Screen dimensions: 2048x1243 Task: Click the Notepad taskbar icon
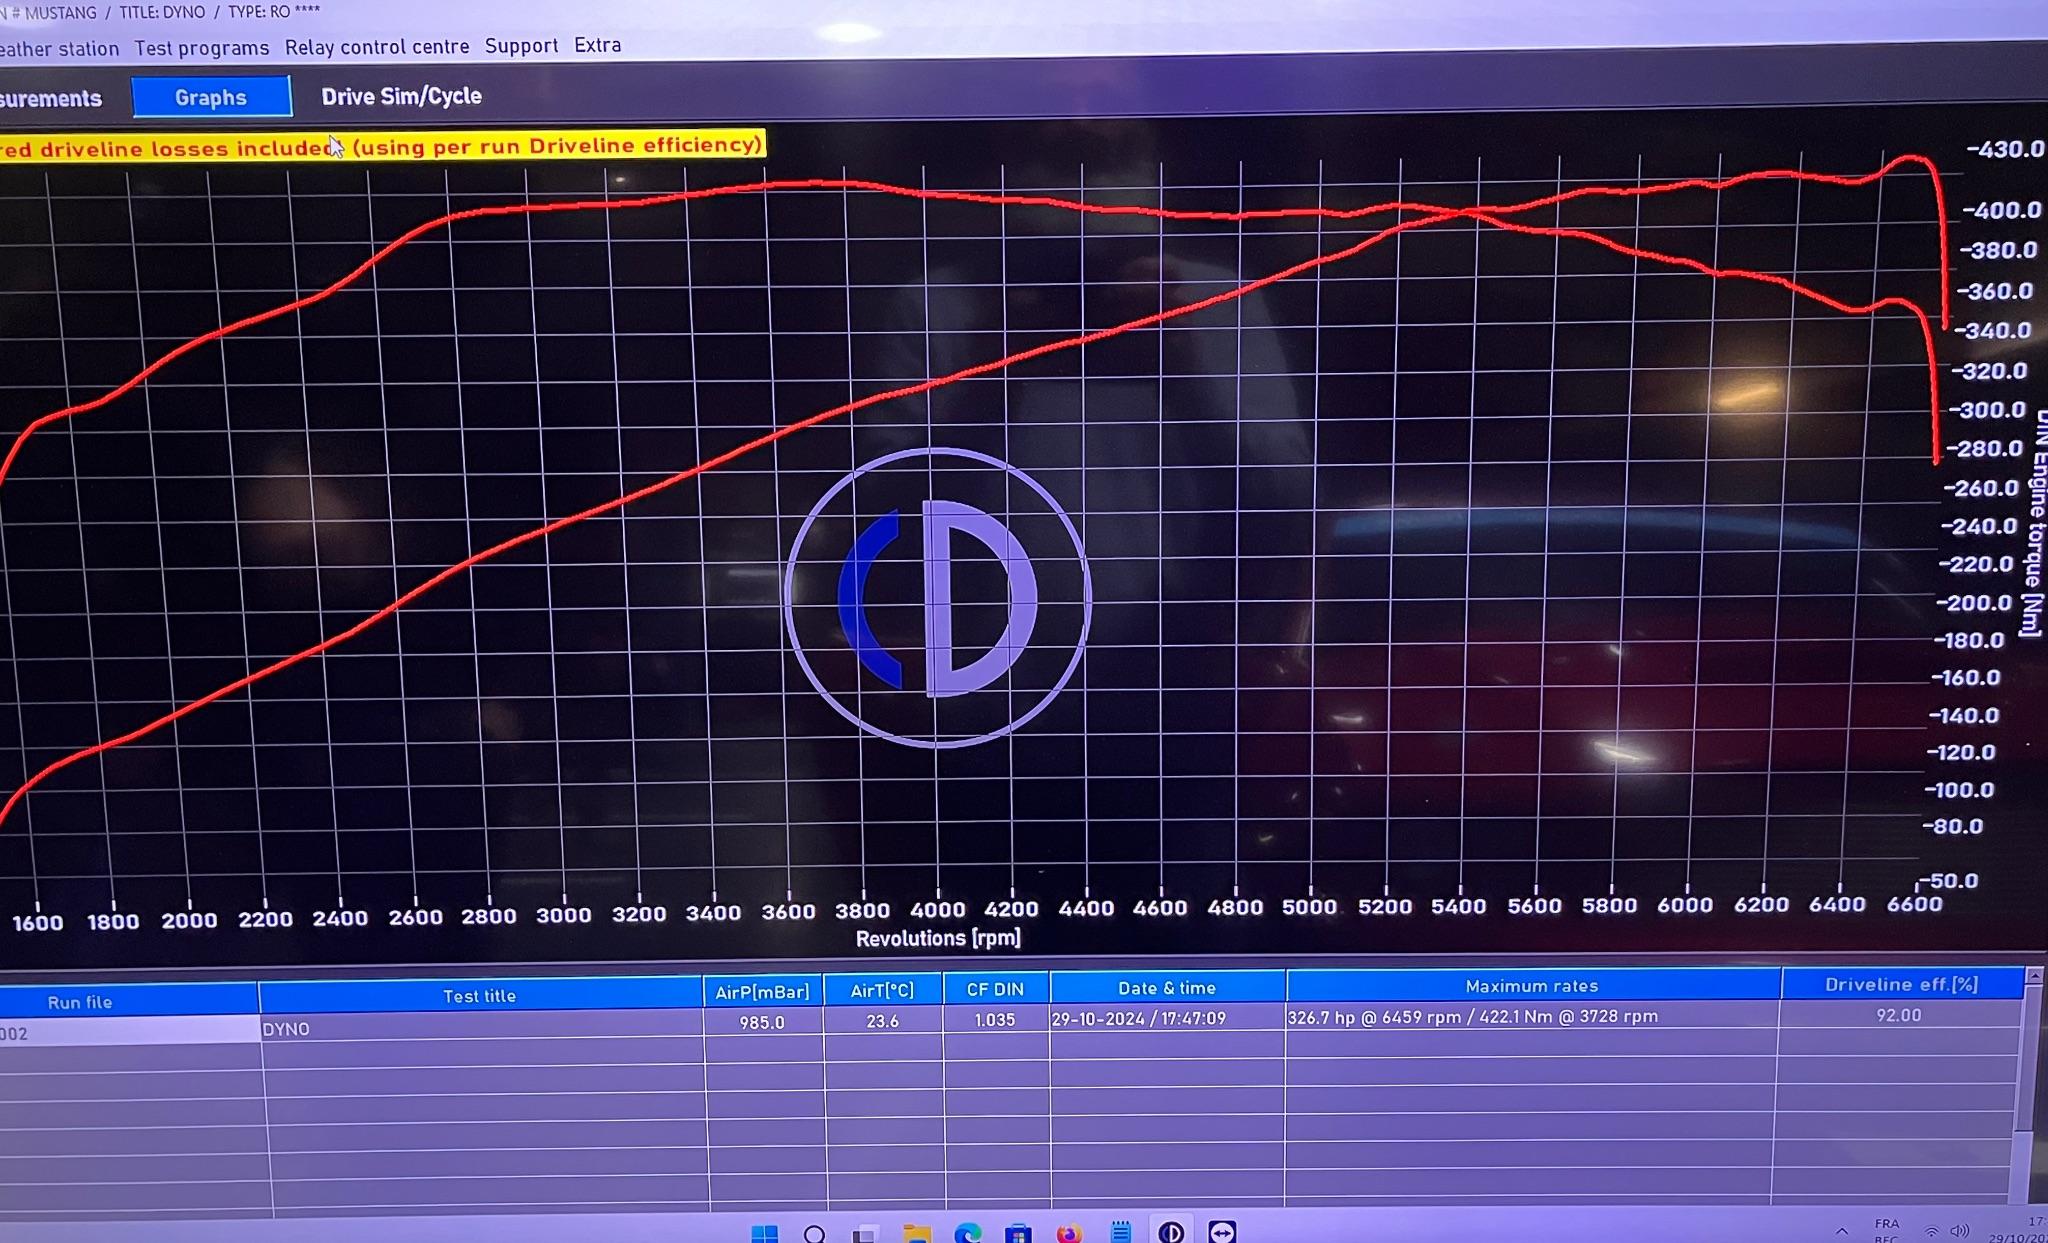coord(1120,1233)
